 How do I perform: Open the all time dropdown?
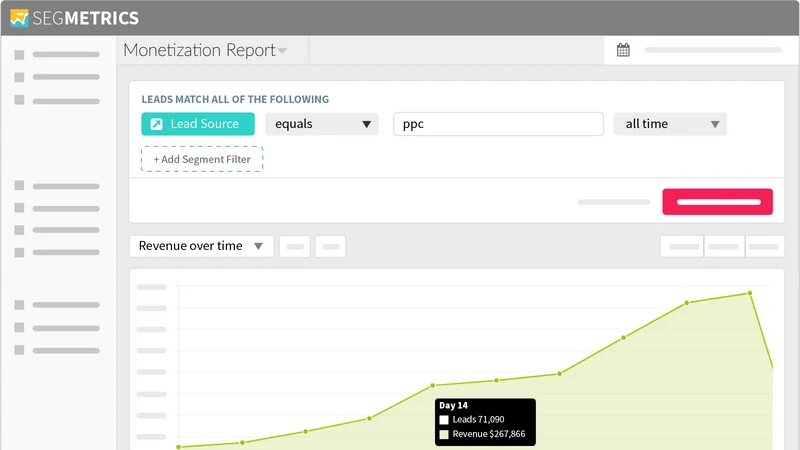(670, 124)
